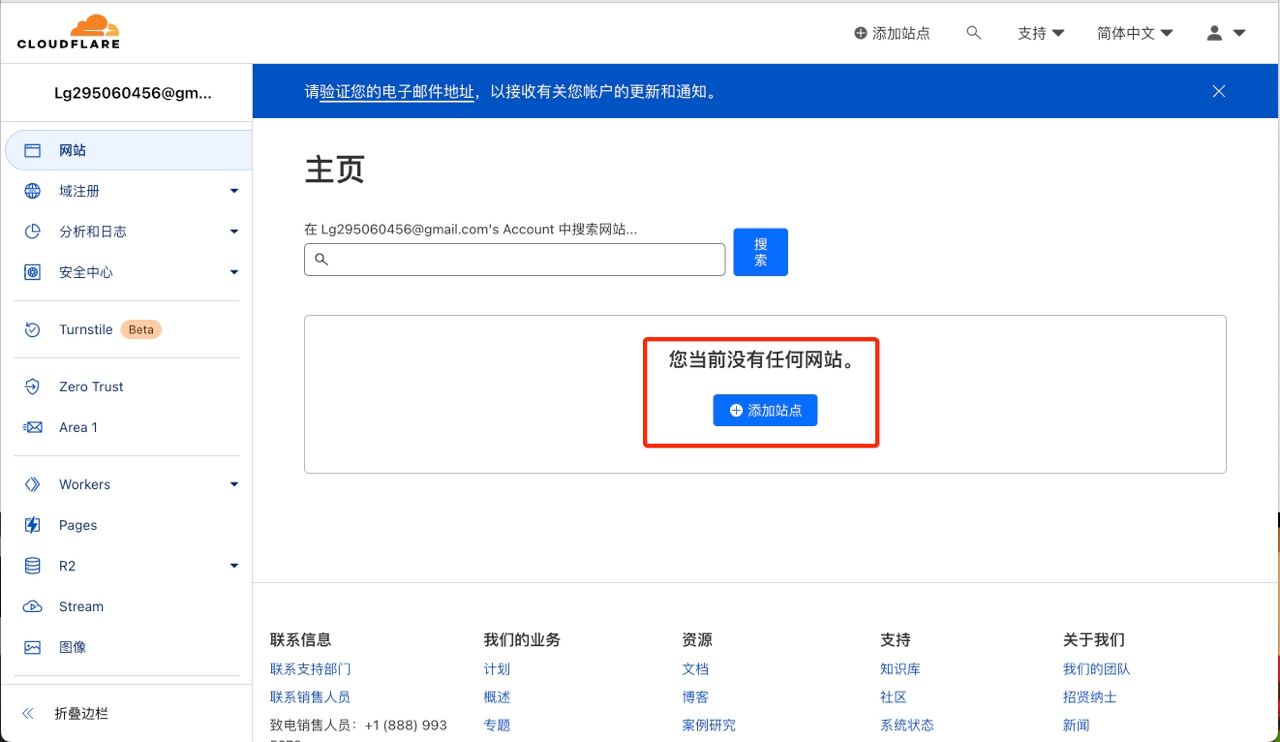Expand the 分析和日志 submenu arrow
The image size is (1280, 742).
[234, 231]
